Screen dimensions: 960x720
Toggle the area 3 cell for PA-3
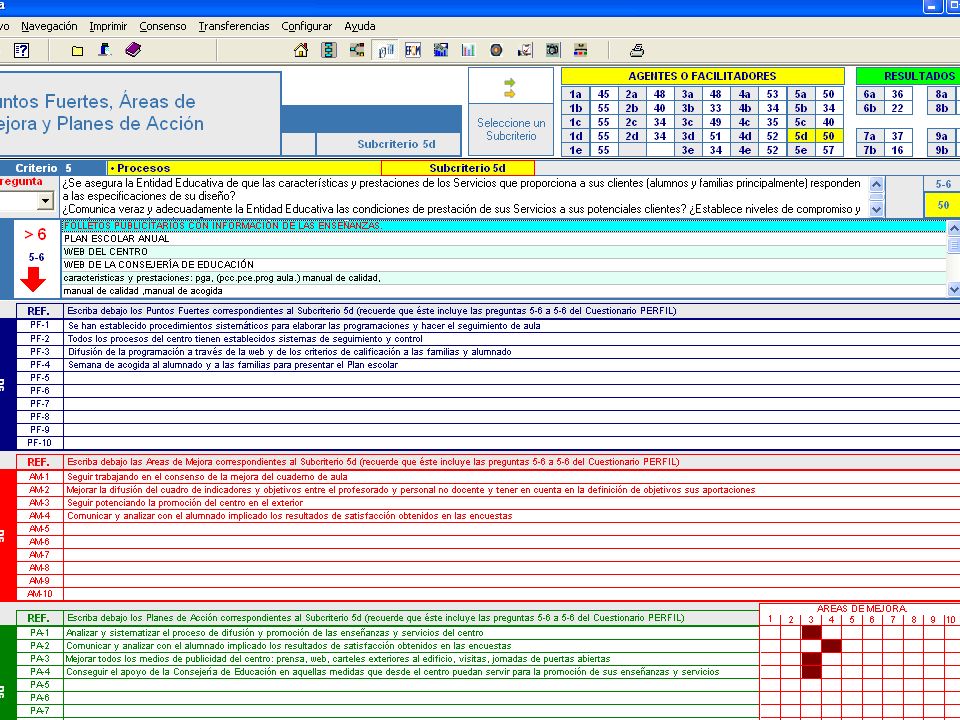click(811, 659)
